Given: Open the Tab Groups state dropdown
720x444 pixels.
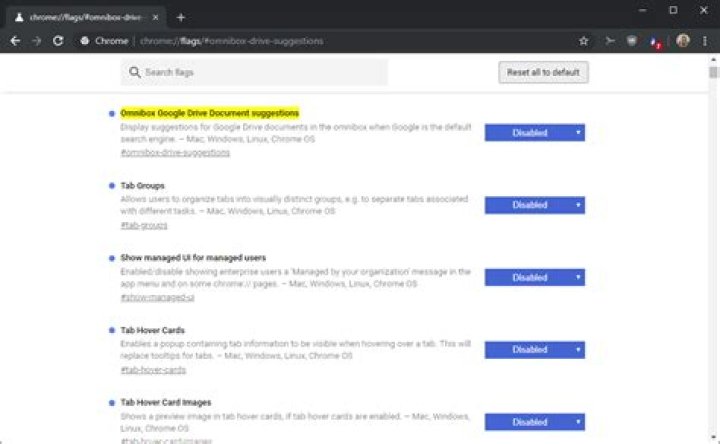Looking at the screenshot, I should 534,205.
